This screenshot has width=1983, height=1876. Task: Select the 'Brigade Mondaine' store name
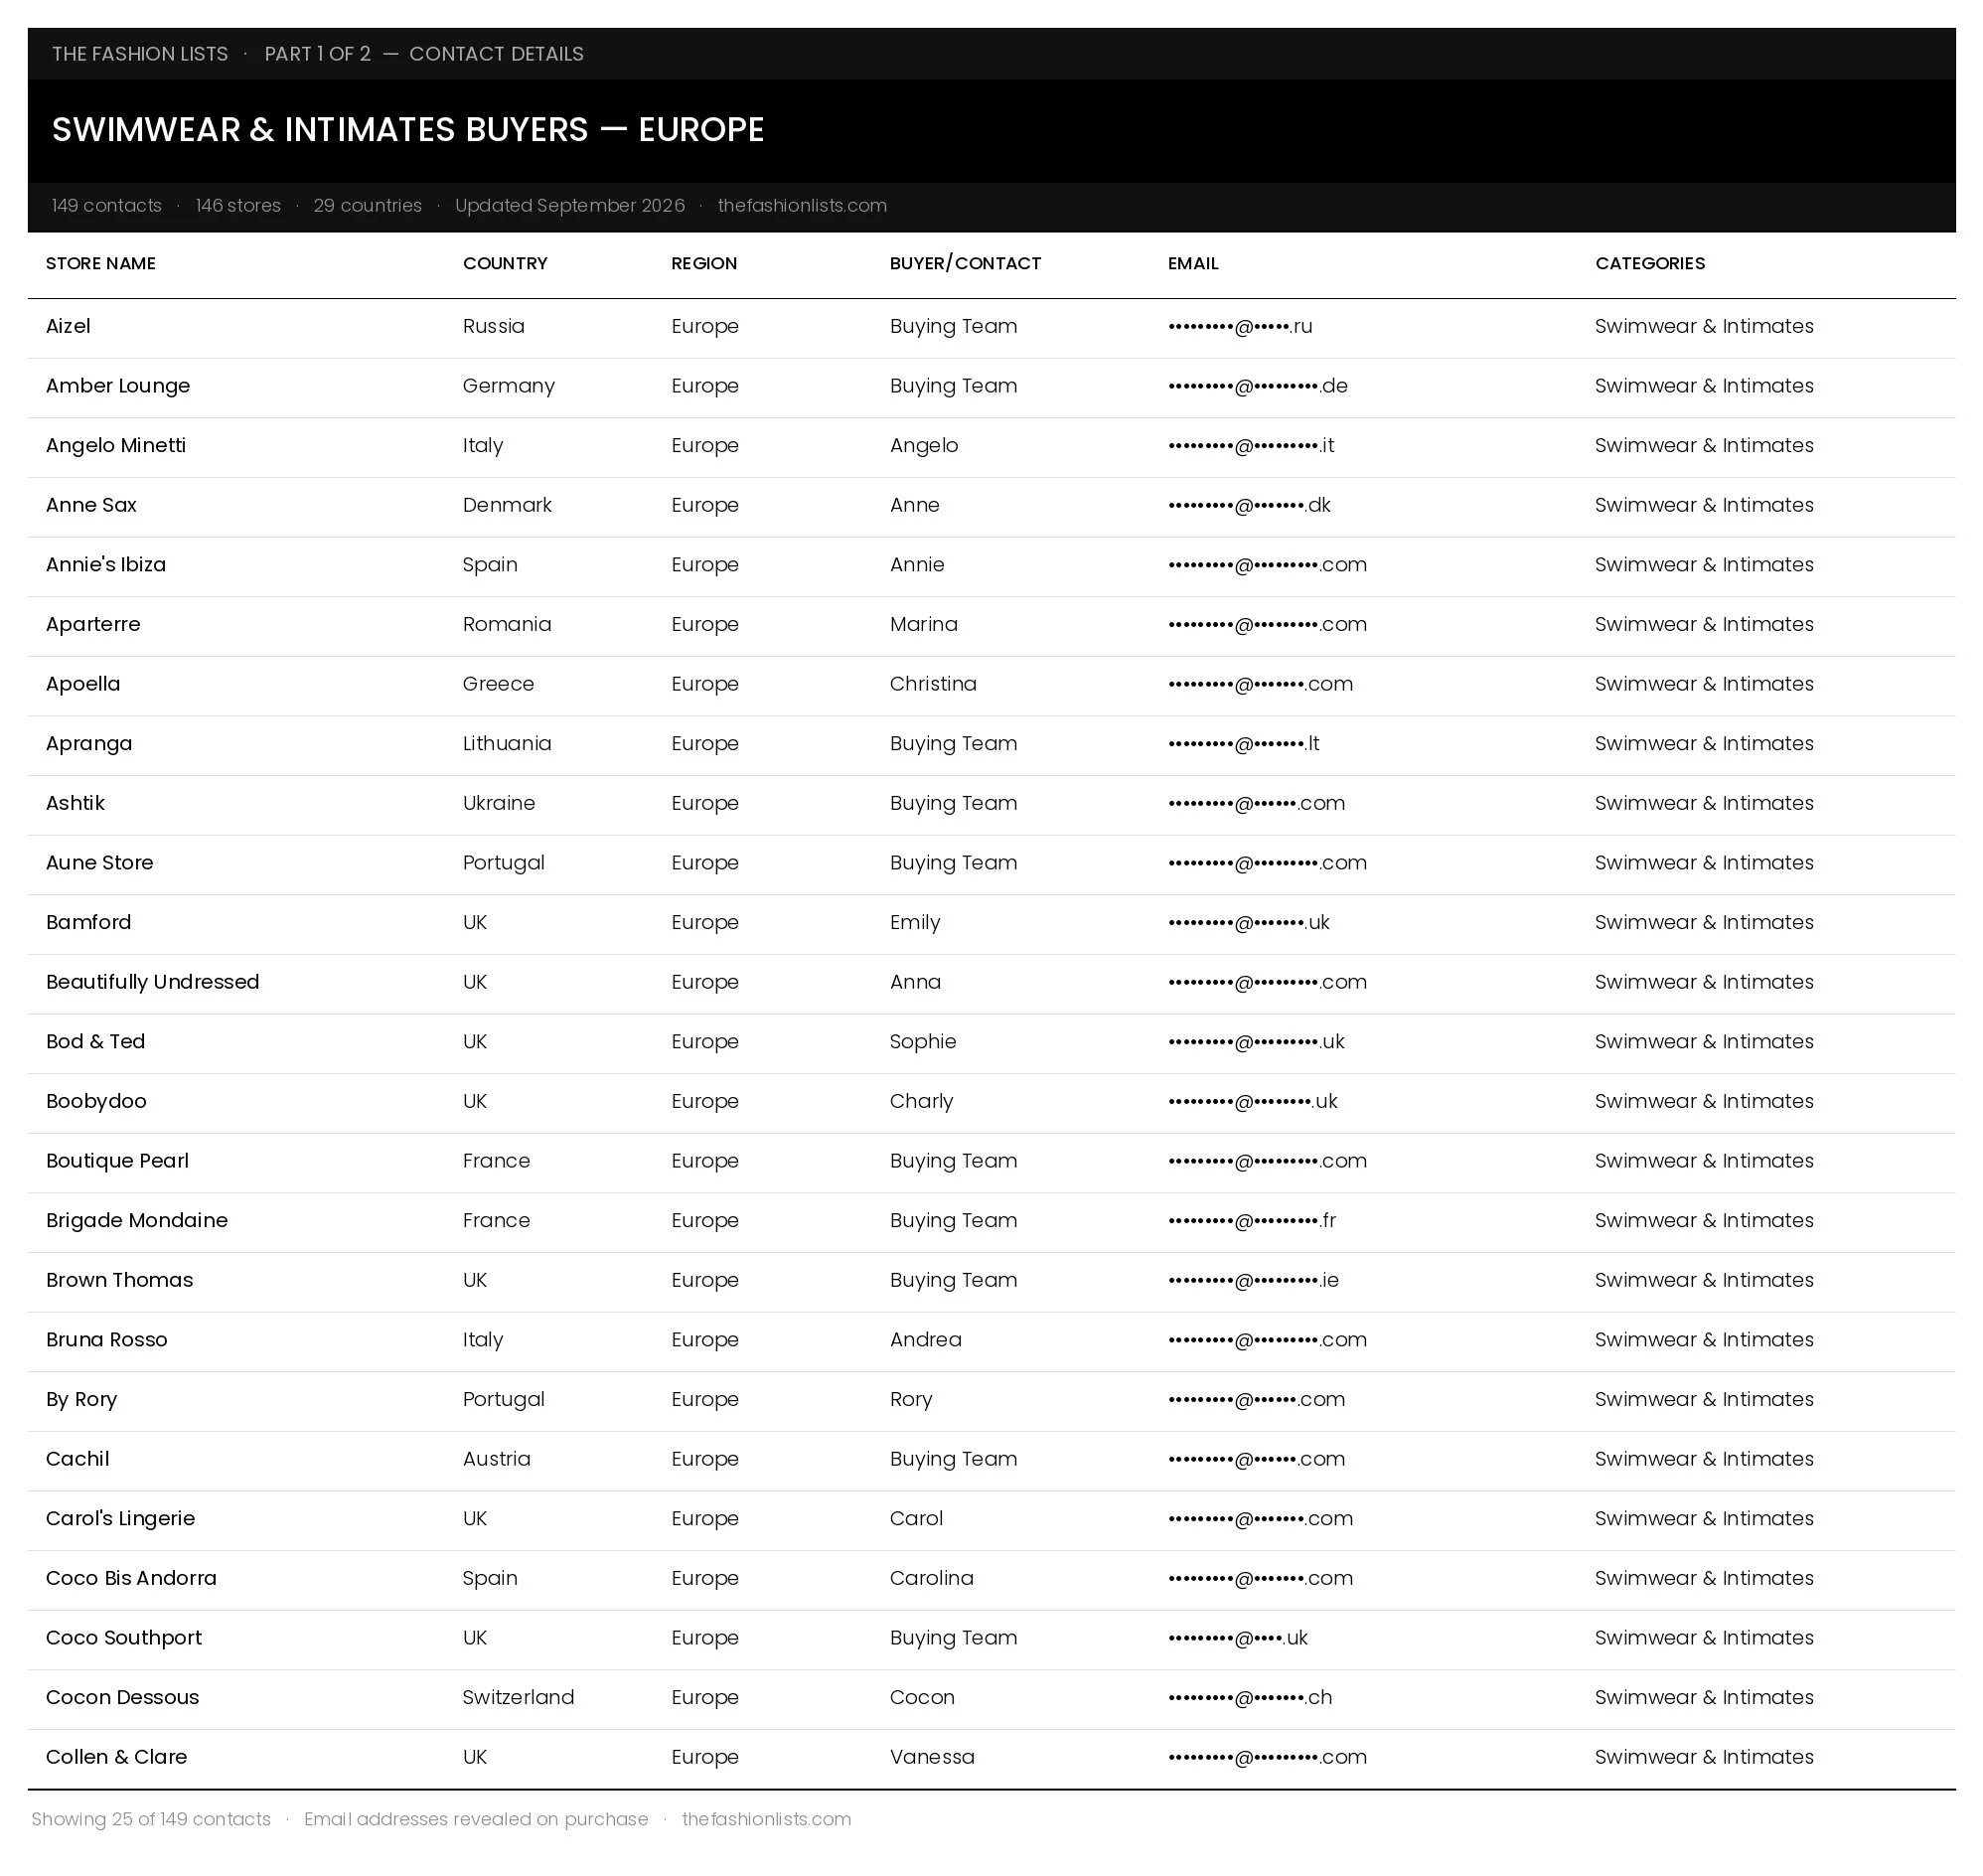click(x=137, y=1221)
